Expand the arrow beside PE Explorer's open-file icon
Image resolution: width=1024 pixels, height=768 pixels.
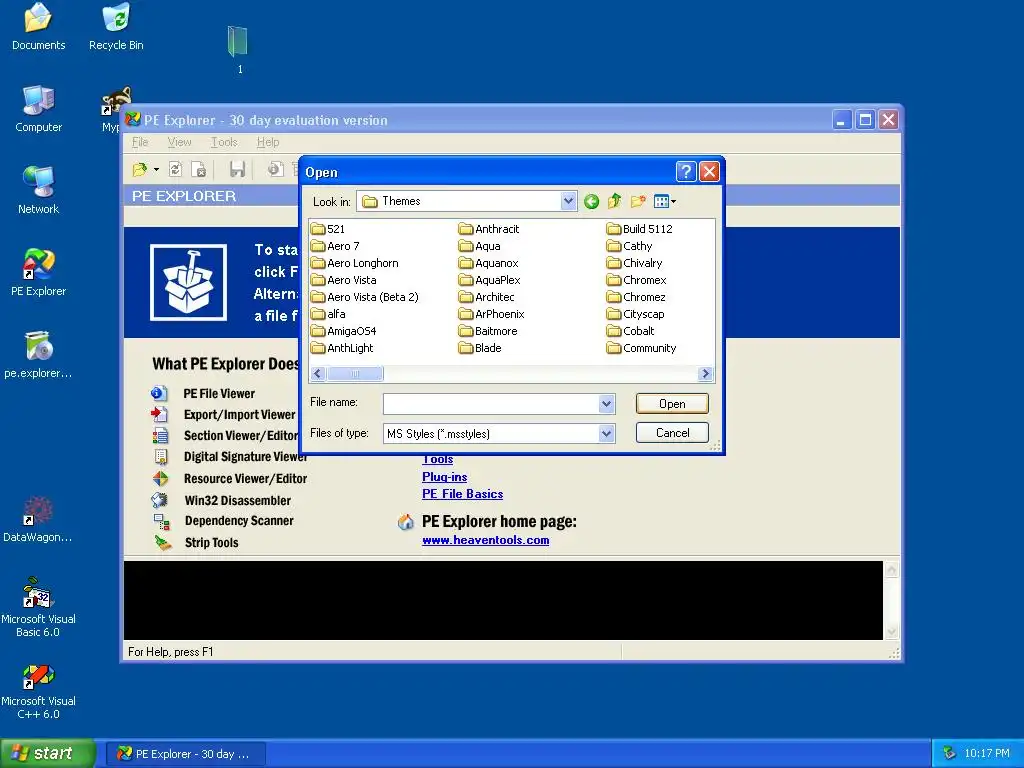pyautogui.click(x=157, y=170)
